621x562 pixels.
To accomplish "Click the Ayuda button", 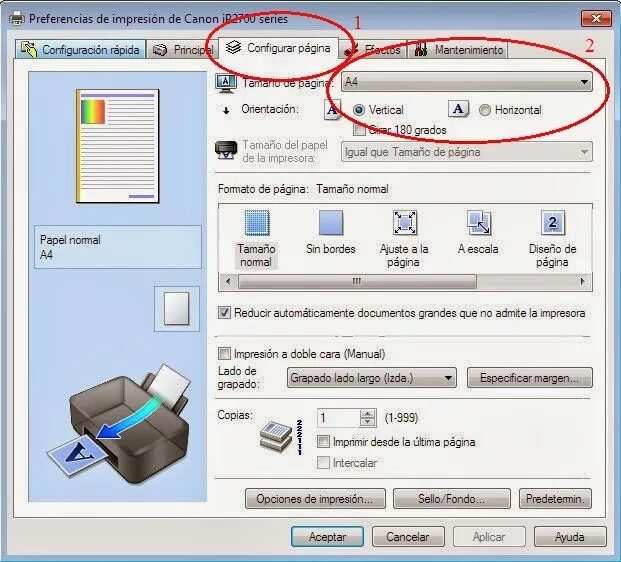I will pos(570,537).
